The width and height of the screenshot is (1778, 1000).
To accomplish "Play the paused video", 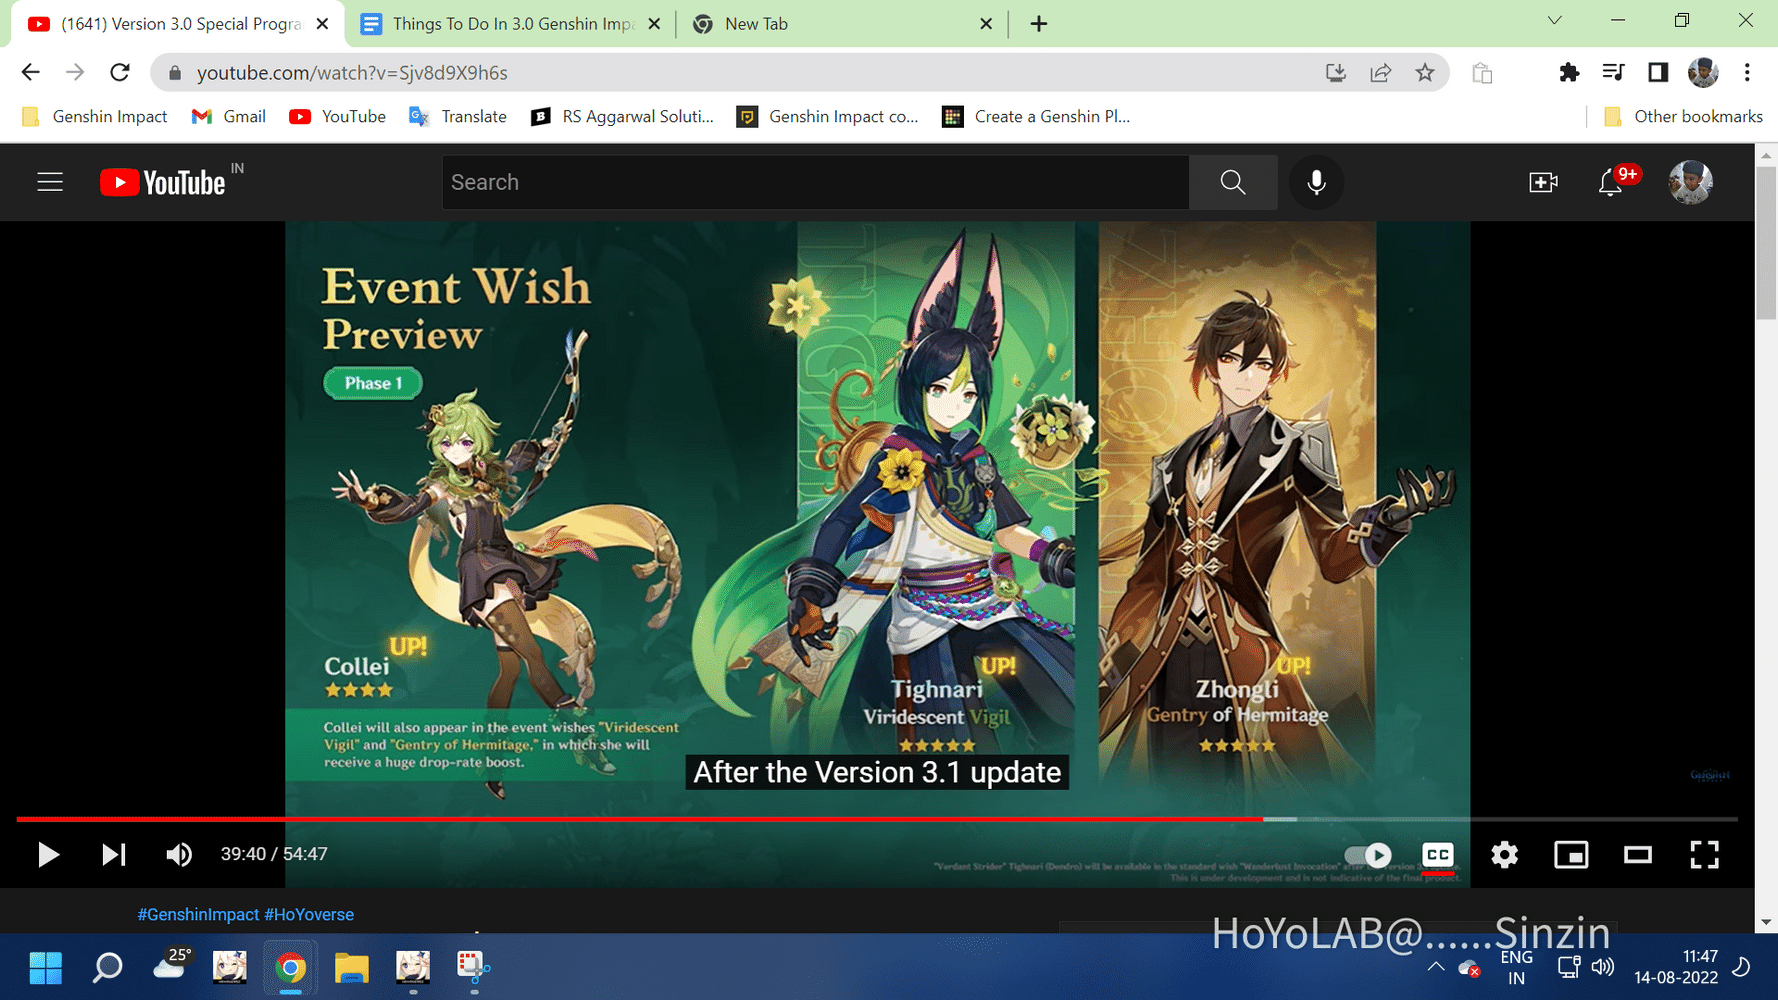I will pos(47,855).
